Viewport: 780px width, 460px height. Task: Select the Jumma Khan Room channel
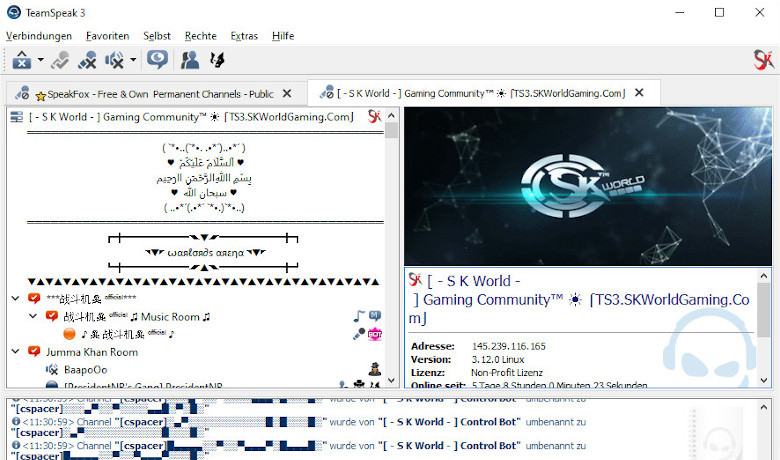pos(92,352)
